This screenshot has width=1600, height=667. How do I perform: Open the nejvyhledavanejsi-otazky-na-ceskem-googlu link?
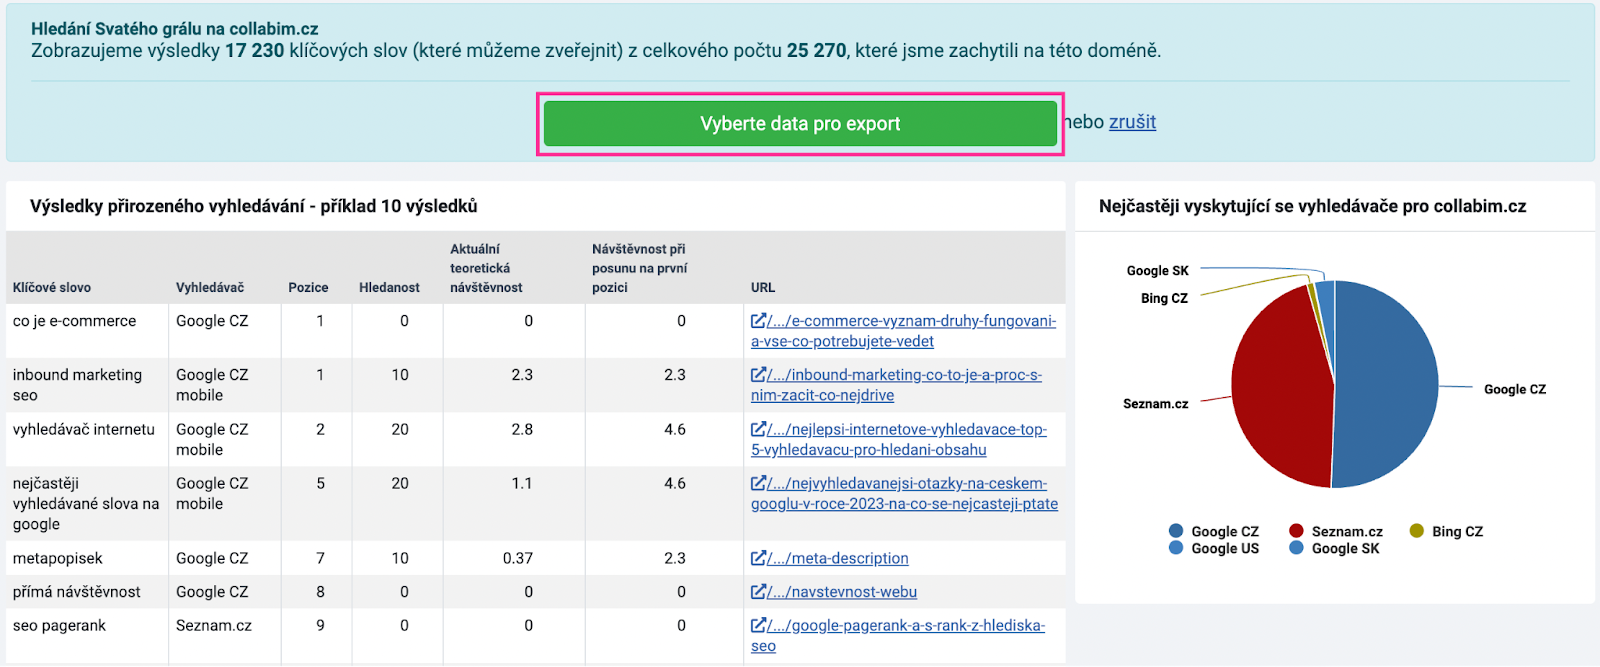(x=905, y=493)
